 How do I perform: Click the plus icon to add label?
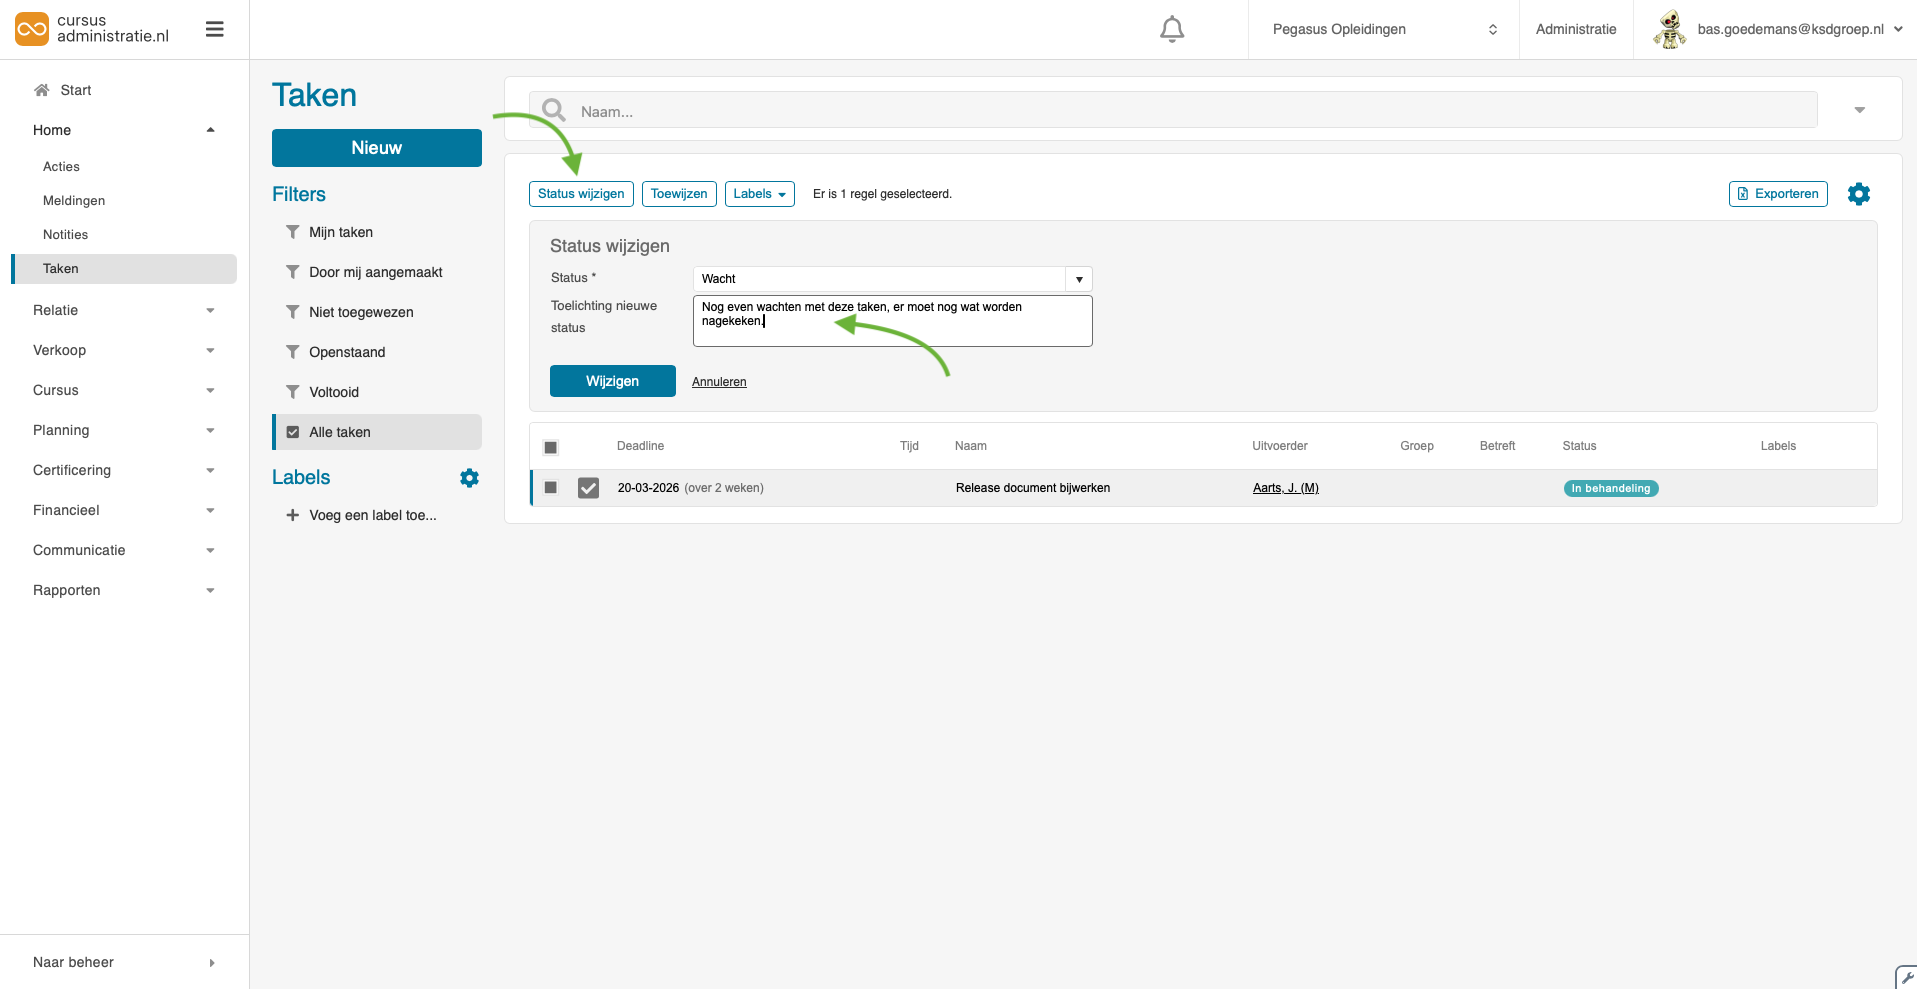tap(292, 515)
